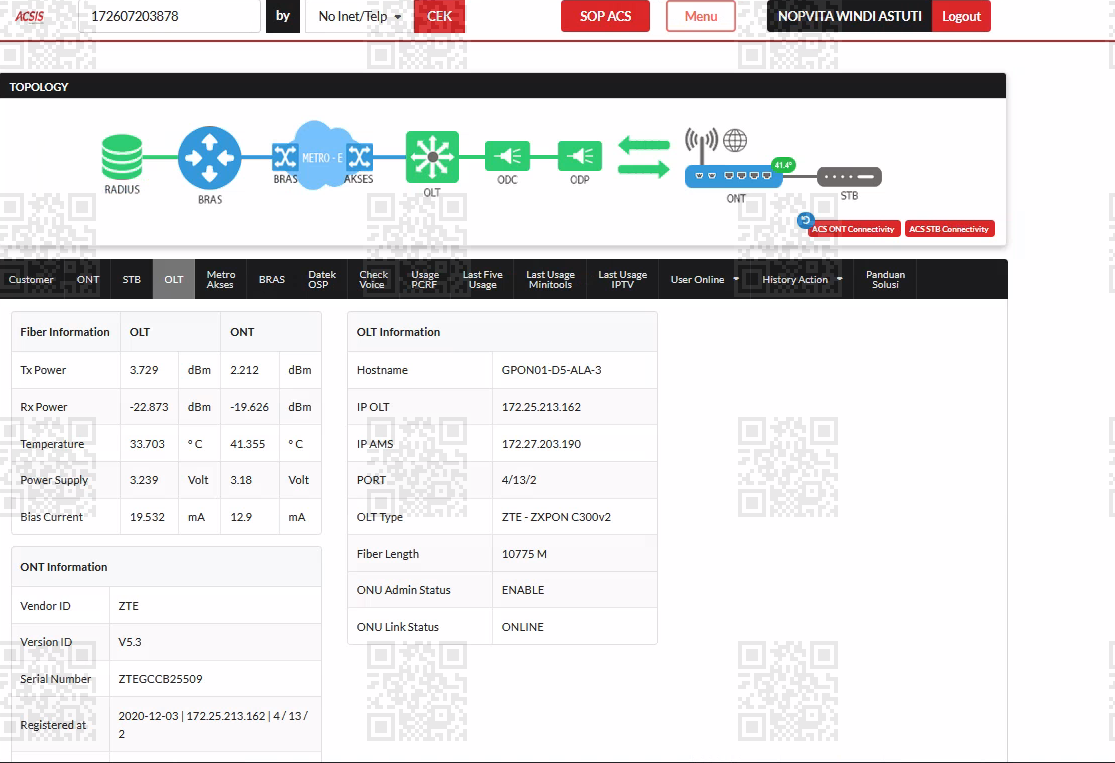Click the ONT Rx Power value -19.626
The width and height of the screenshot is (1115, 763).
[x=250, y=407]
